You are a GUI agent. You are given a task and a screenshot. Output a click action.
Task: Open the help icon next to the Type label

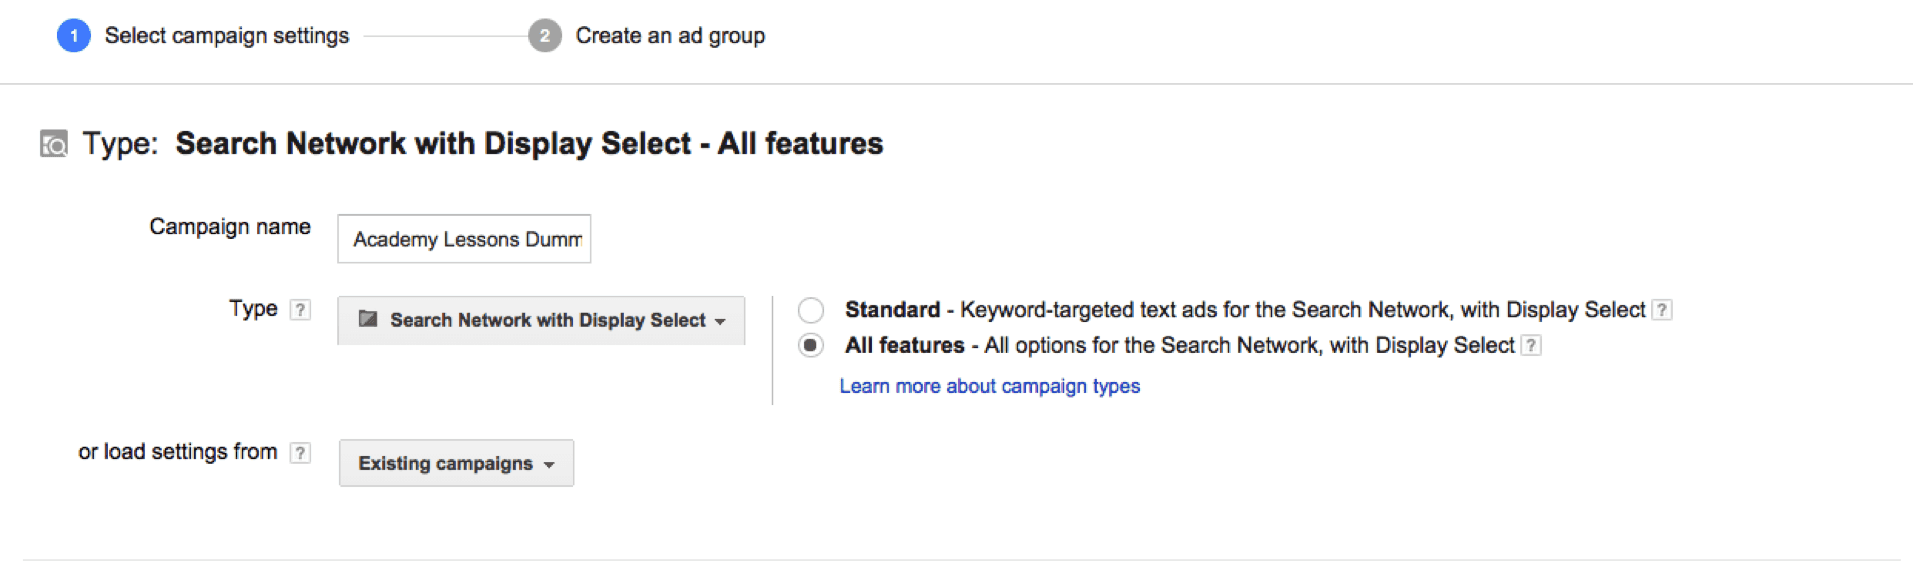[x=300, y=310]
